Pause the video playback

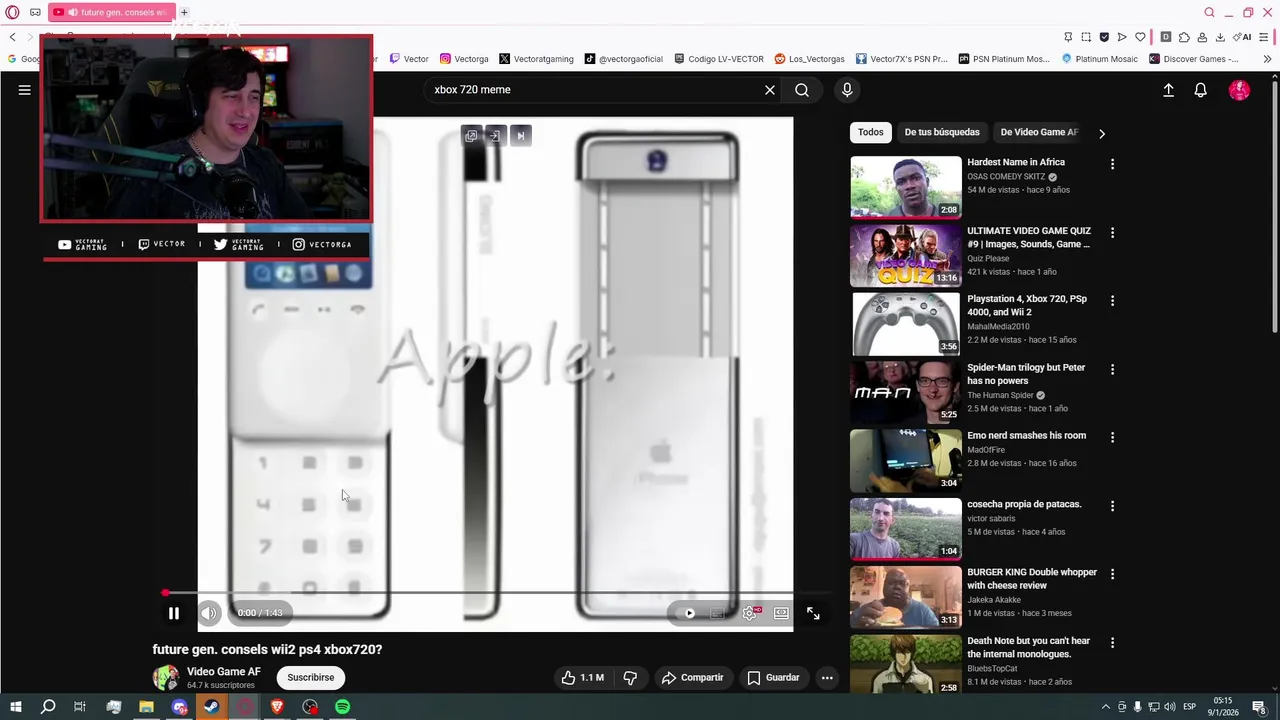click(x=173, y=613)
